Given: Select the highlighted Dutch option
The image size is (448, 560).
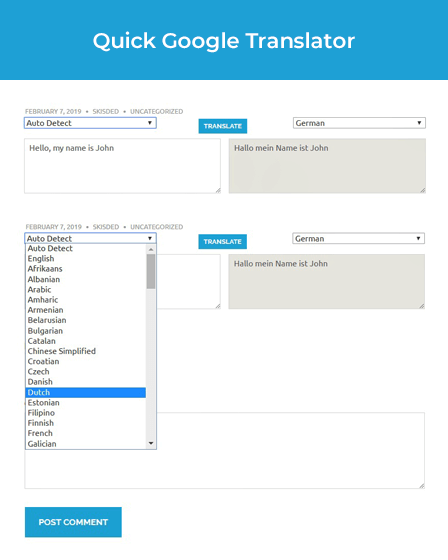Looking at the screenshot, I should point(86,392).
